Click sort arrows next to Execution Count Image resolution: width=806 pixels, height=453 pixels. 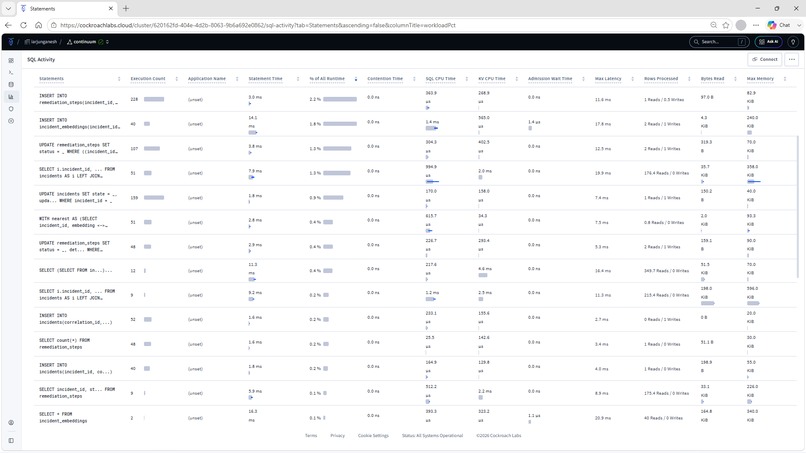176,79
